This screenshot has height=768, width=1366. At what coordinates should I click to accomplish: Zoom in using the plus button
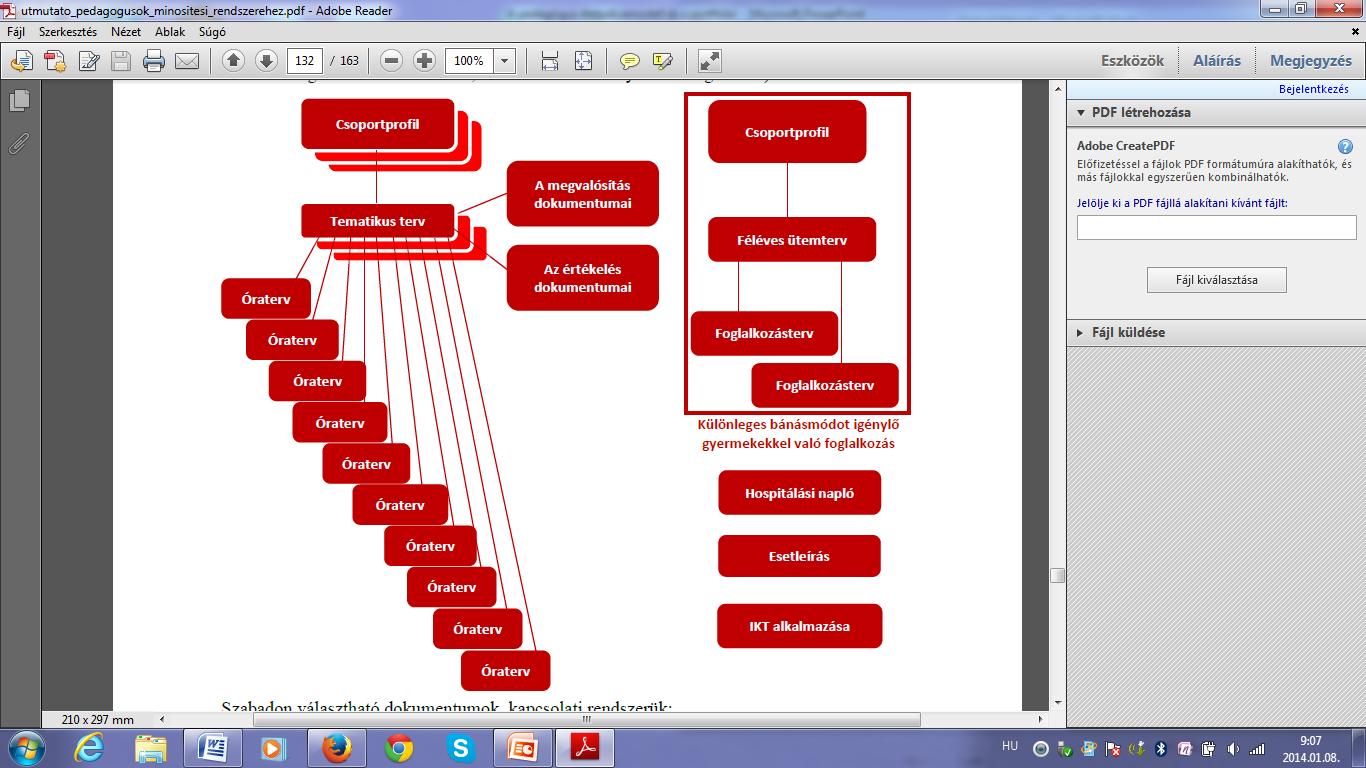click(424, 61)
